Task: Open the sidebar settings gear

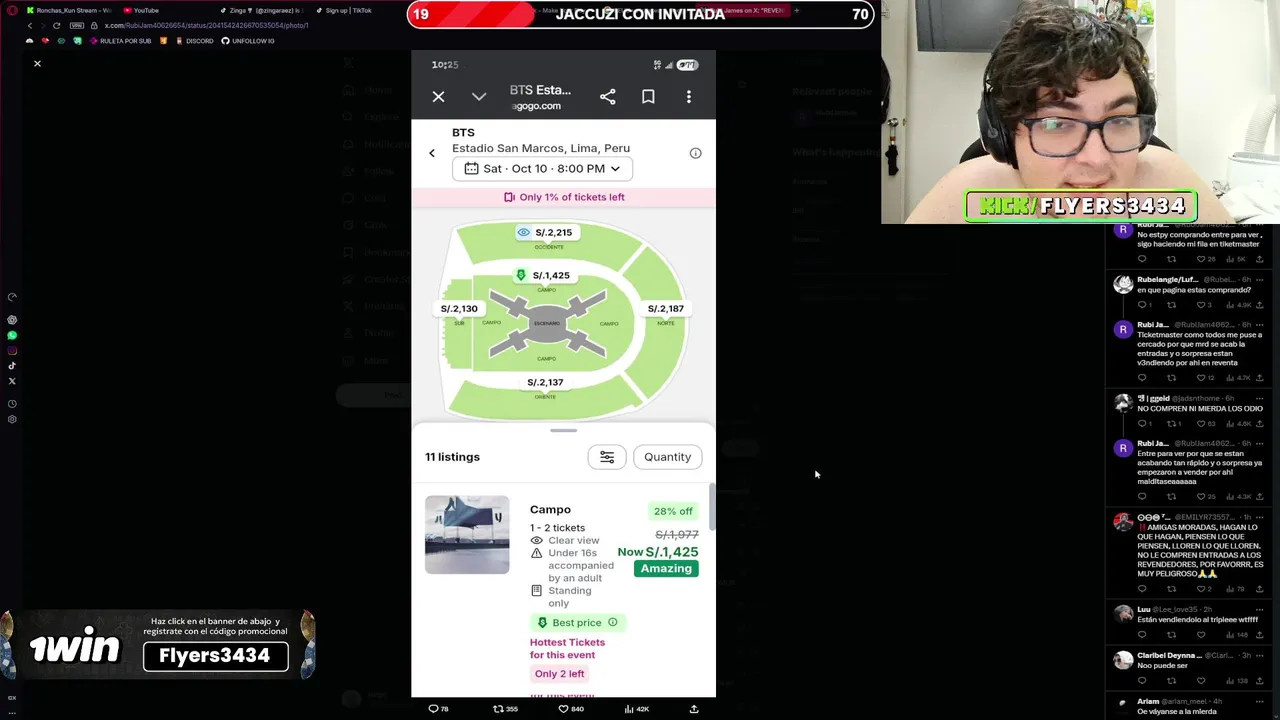Action: tap(12, 419)
